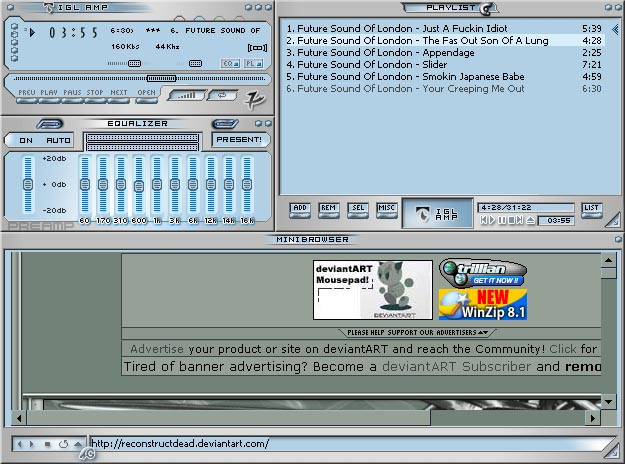Open the WinZip 8.1 advertisement banner

pyautogui.click(x=483, y=305)
